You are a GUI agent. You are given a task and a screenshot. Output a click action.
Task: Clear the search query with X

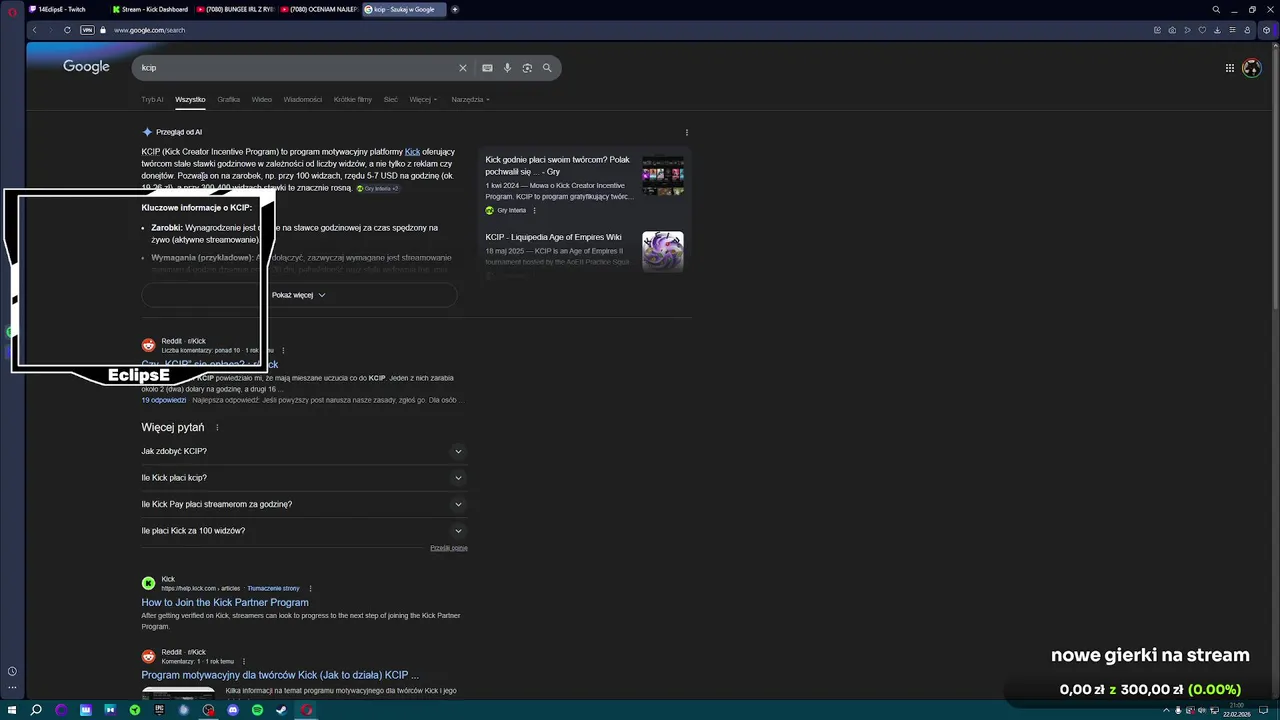click(463, 68)
